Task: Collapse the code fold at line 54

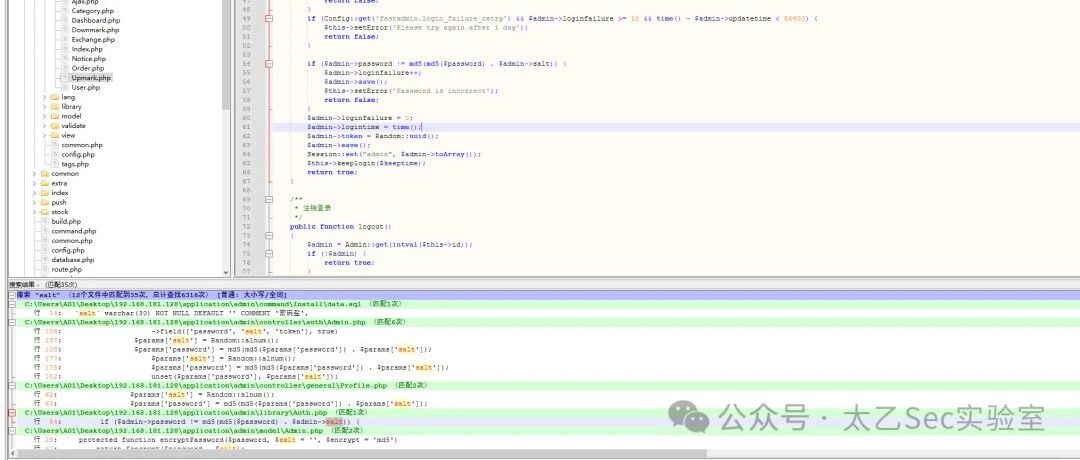Action: coord(269,64)
